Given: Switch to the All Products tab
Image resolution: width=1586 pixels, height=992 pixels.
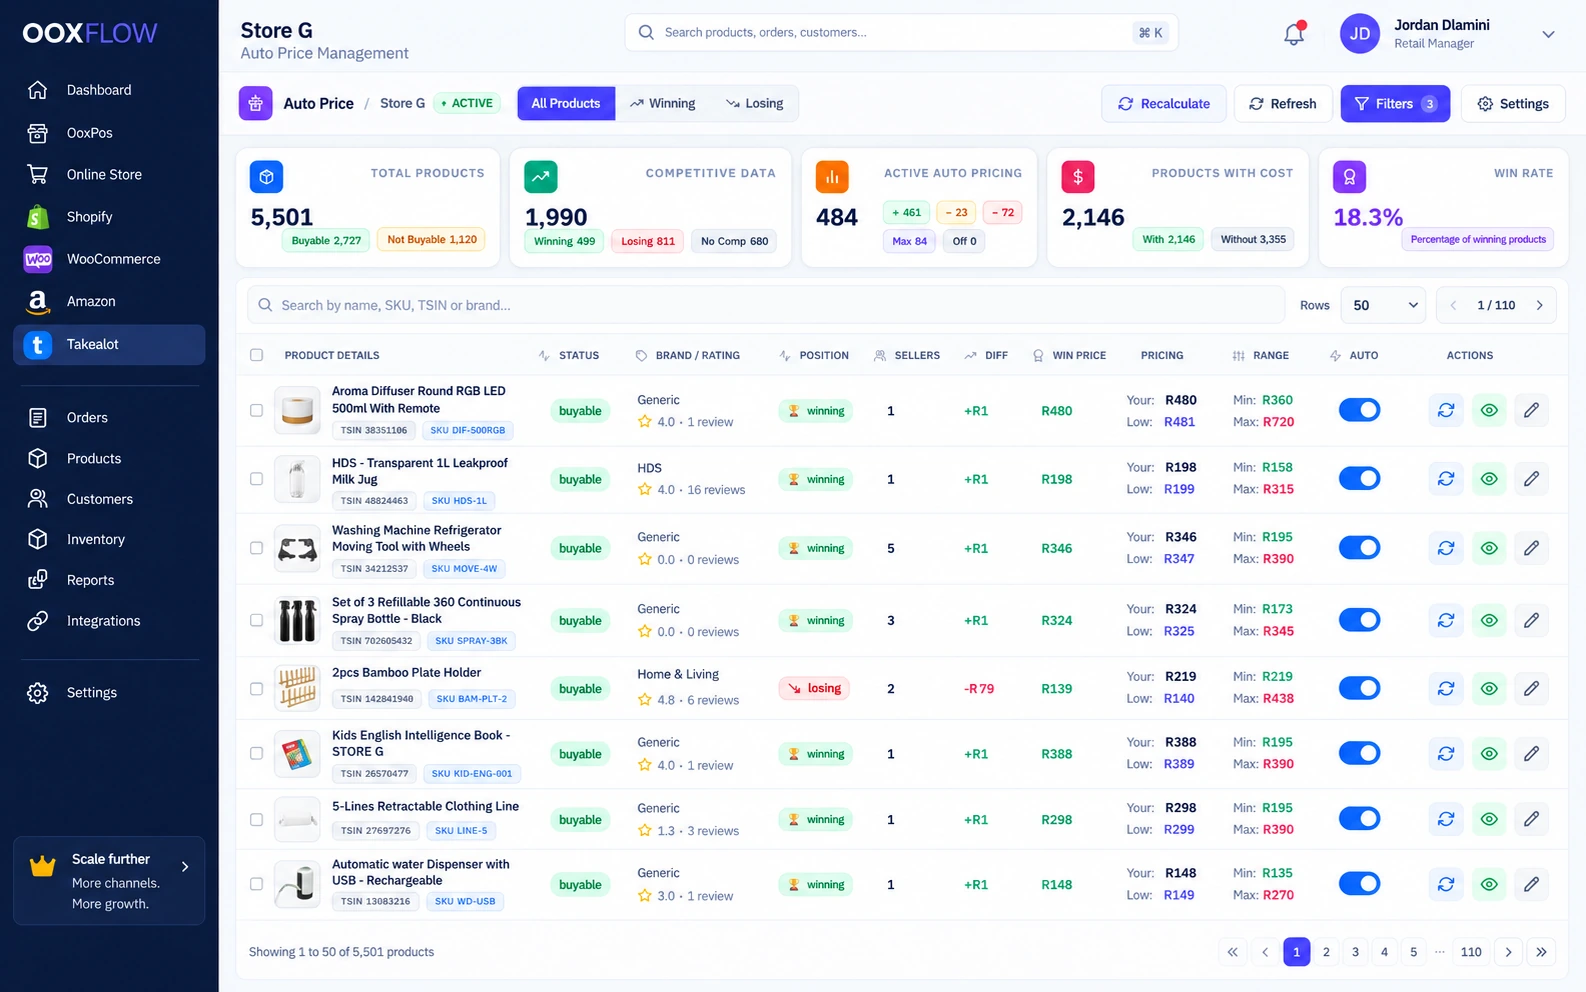Looking at the screenshot, I should coord(566,103).
